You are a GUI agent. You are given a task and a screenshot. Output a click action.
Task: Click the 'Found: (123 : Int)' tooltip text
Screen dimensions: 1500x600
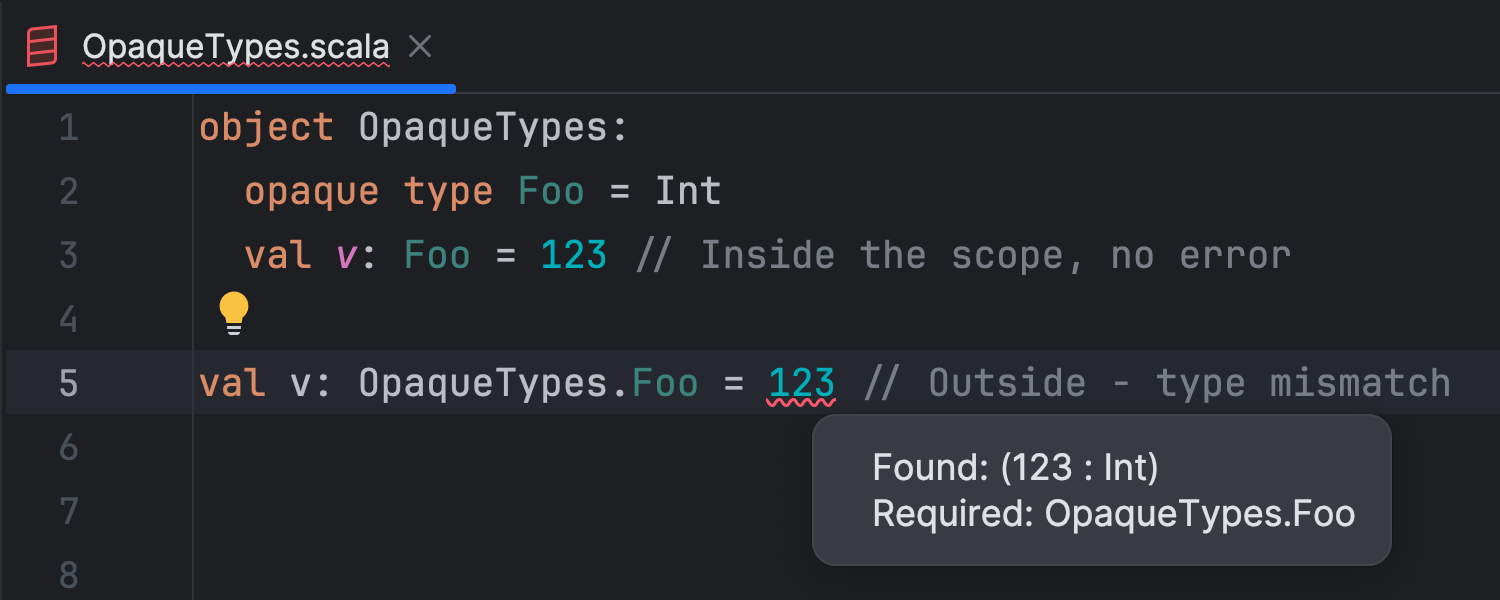pyautogui.click(x=1015, y=467)
